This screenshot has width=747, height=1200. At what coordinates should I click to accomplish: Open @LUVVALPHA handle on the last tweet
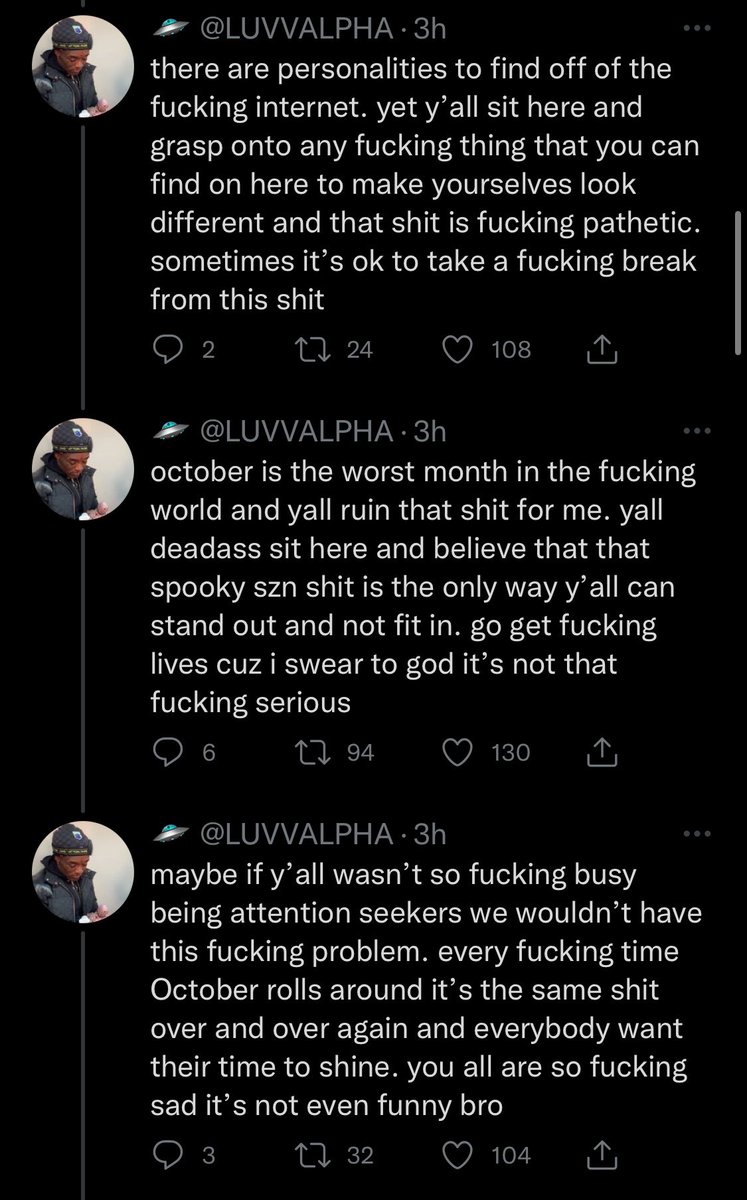[x=297, y=834]
